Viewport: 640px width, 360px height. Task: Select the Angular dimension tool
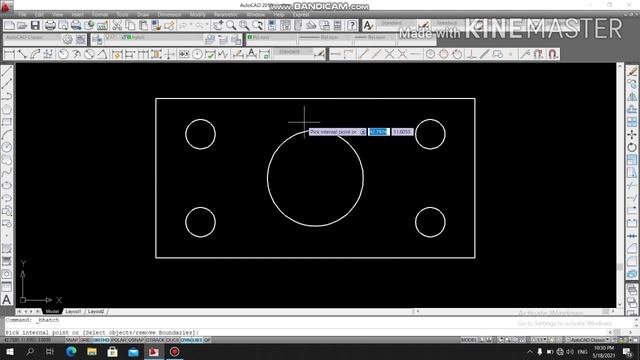[102, 54]
